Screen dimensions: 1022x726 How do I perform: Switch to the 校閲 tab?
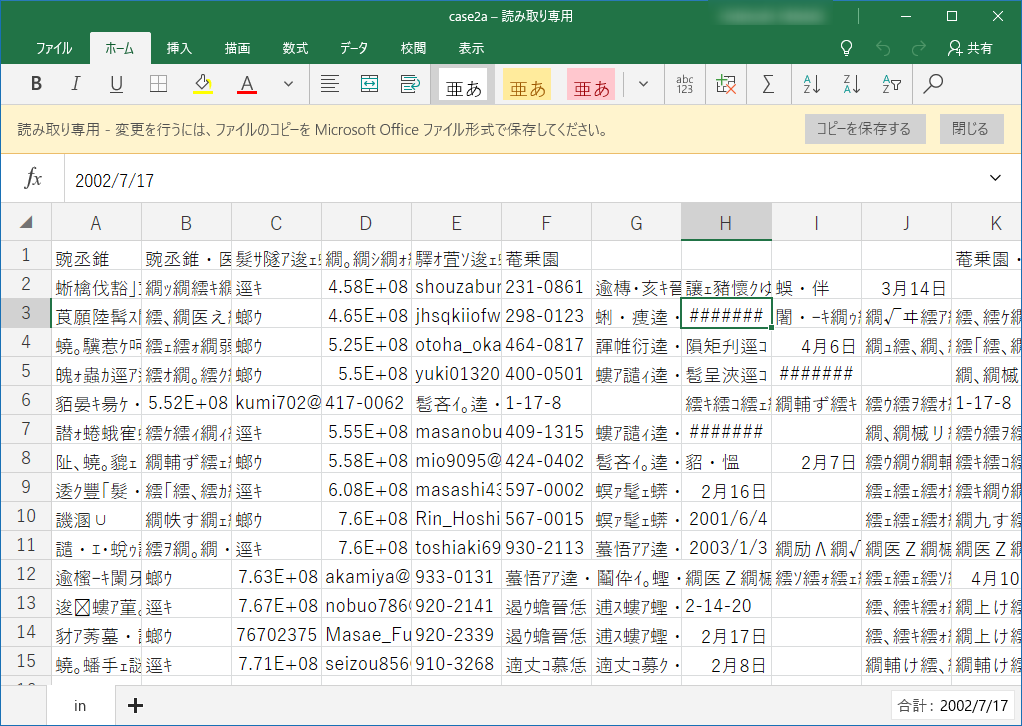pos(413,48)
